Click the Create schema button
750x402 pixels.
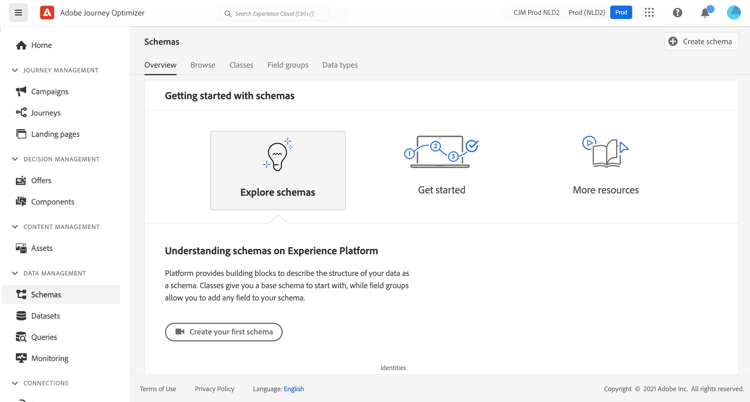(x=701, y=41)
